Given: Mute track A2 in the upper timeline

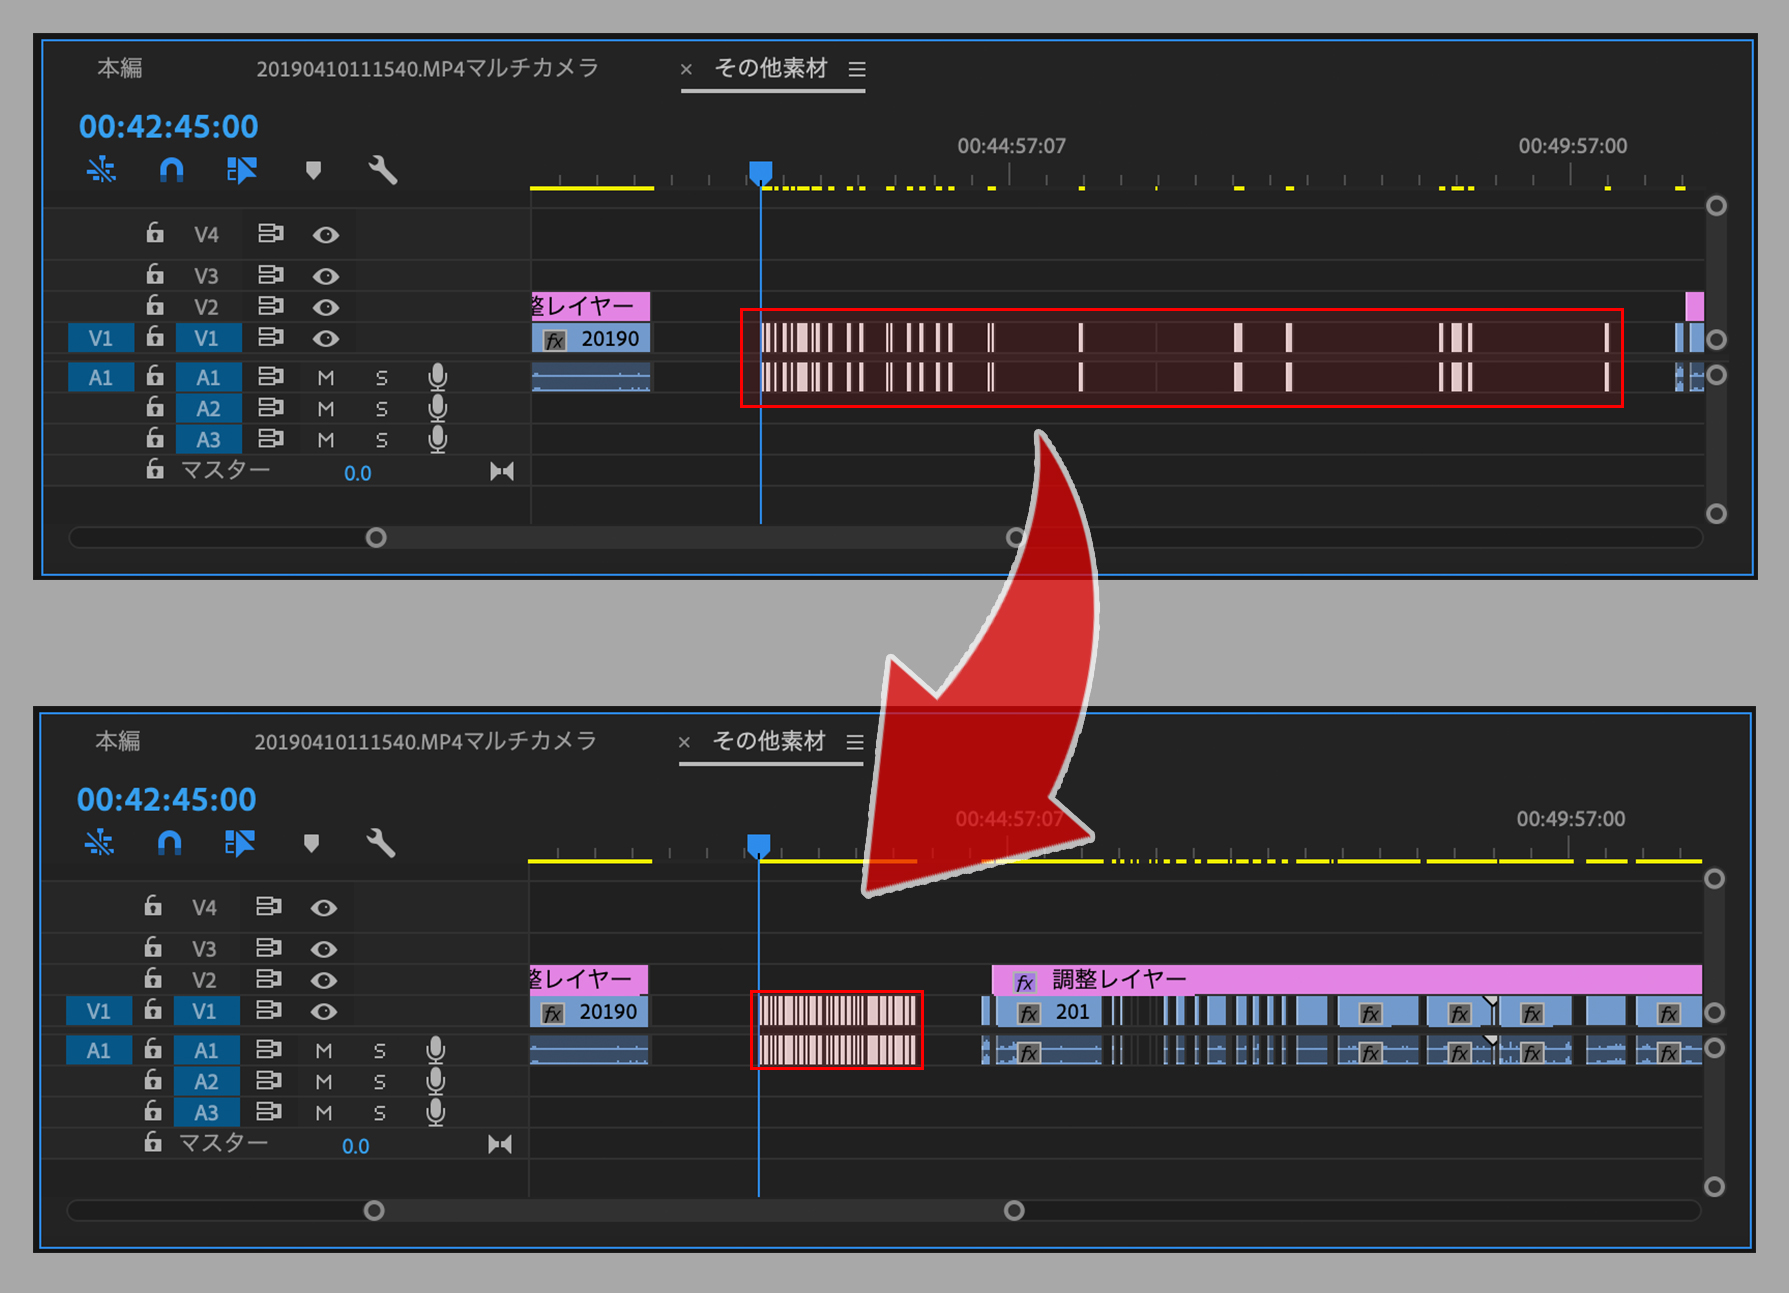Looking at the screenshot, I should tap(325, 409).
